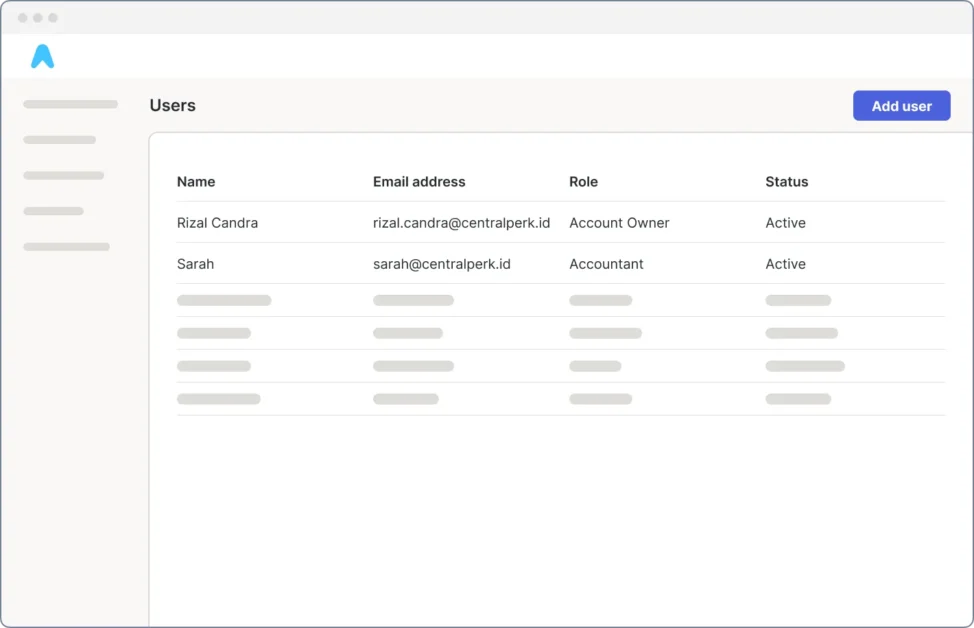Click the Users page heading
Screen dimensions: 974x628
point(172,106)
